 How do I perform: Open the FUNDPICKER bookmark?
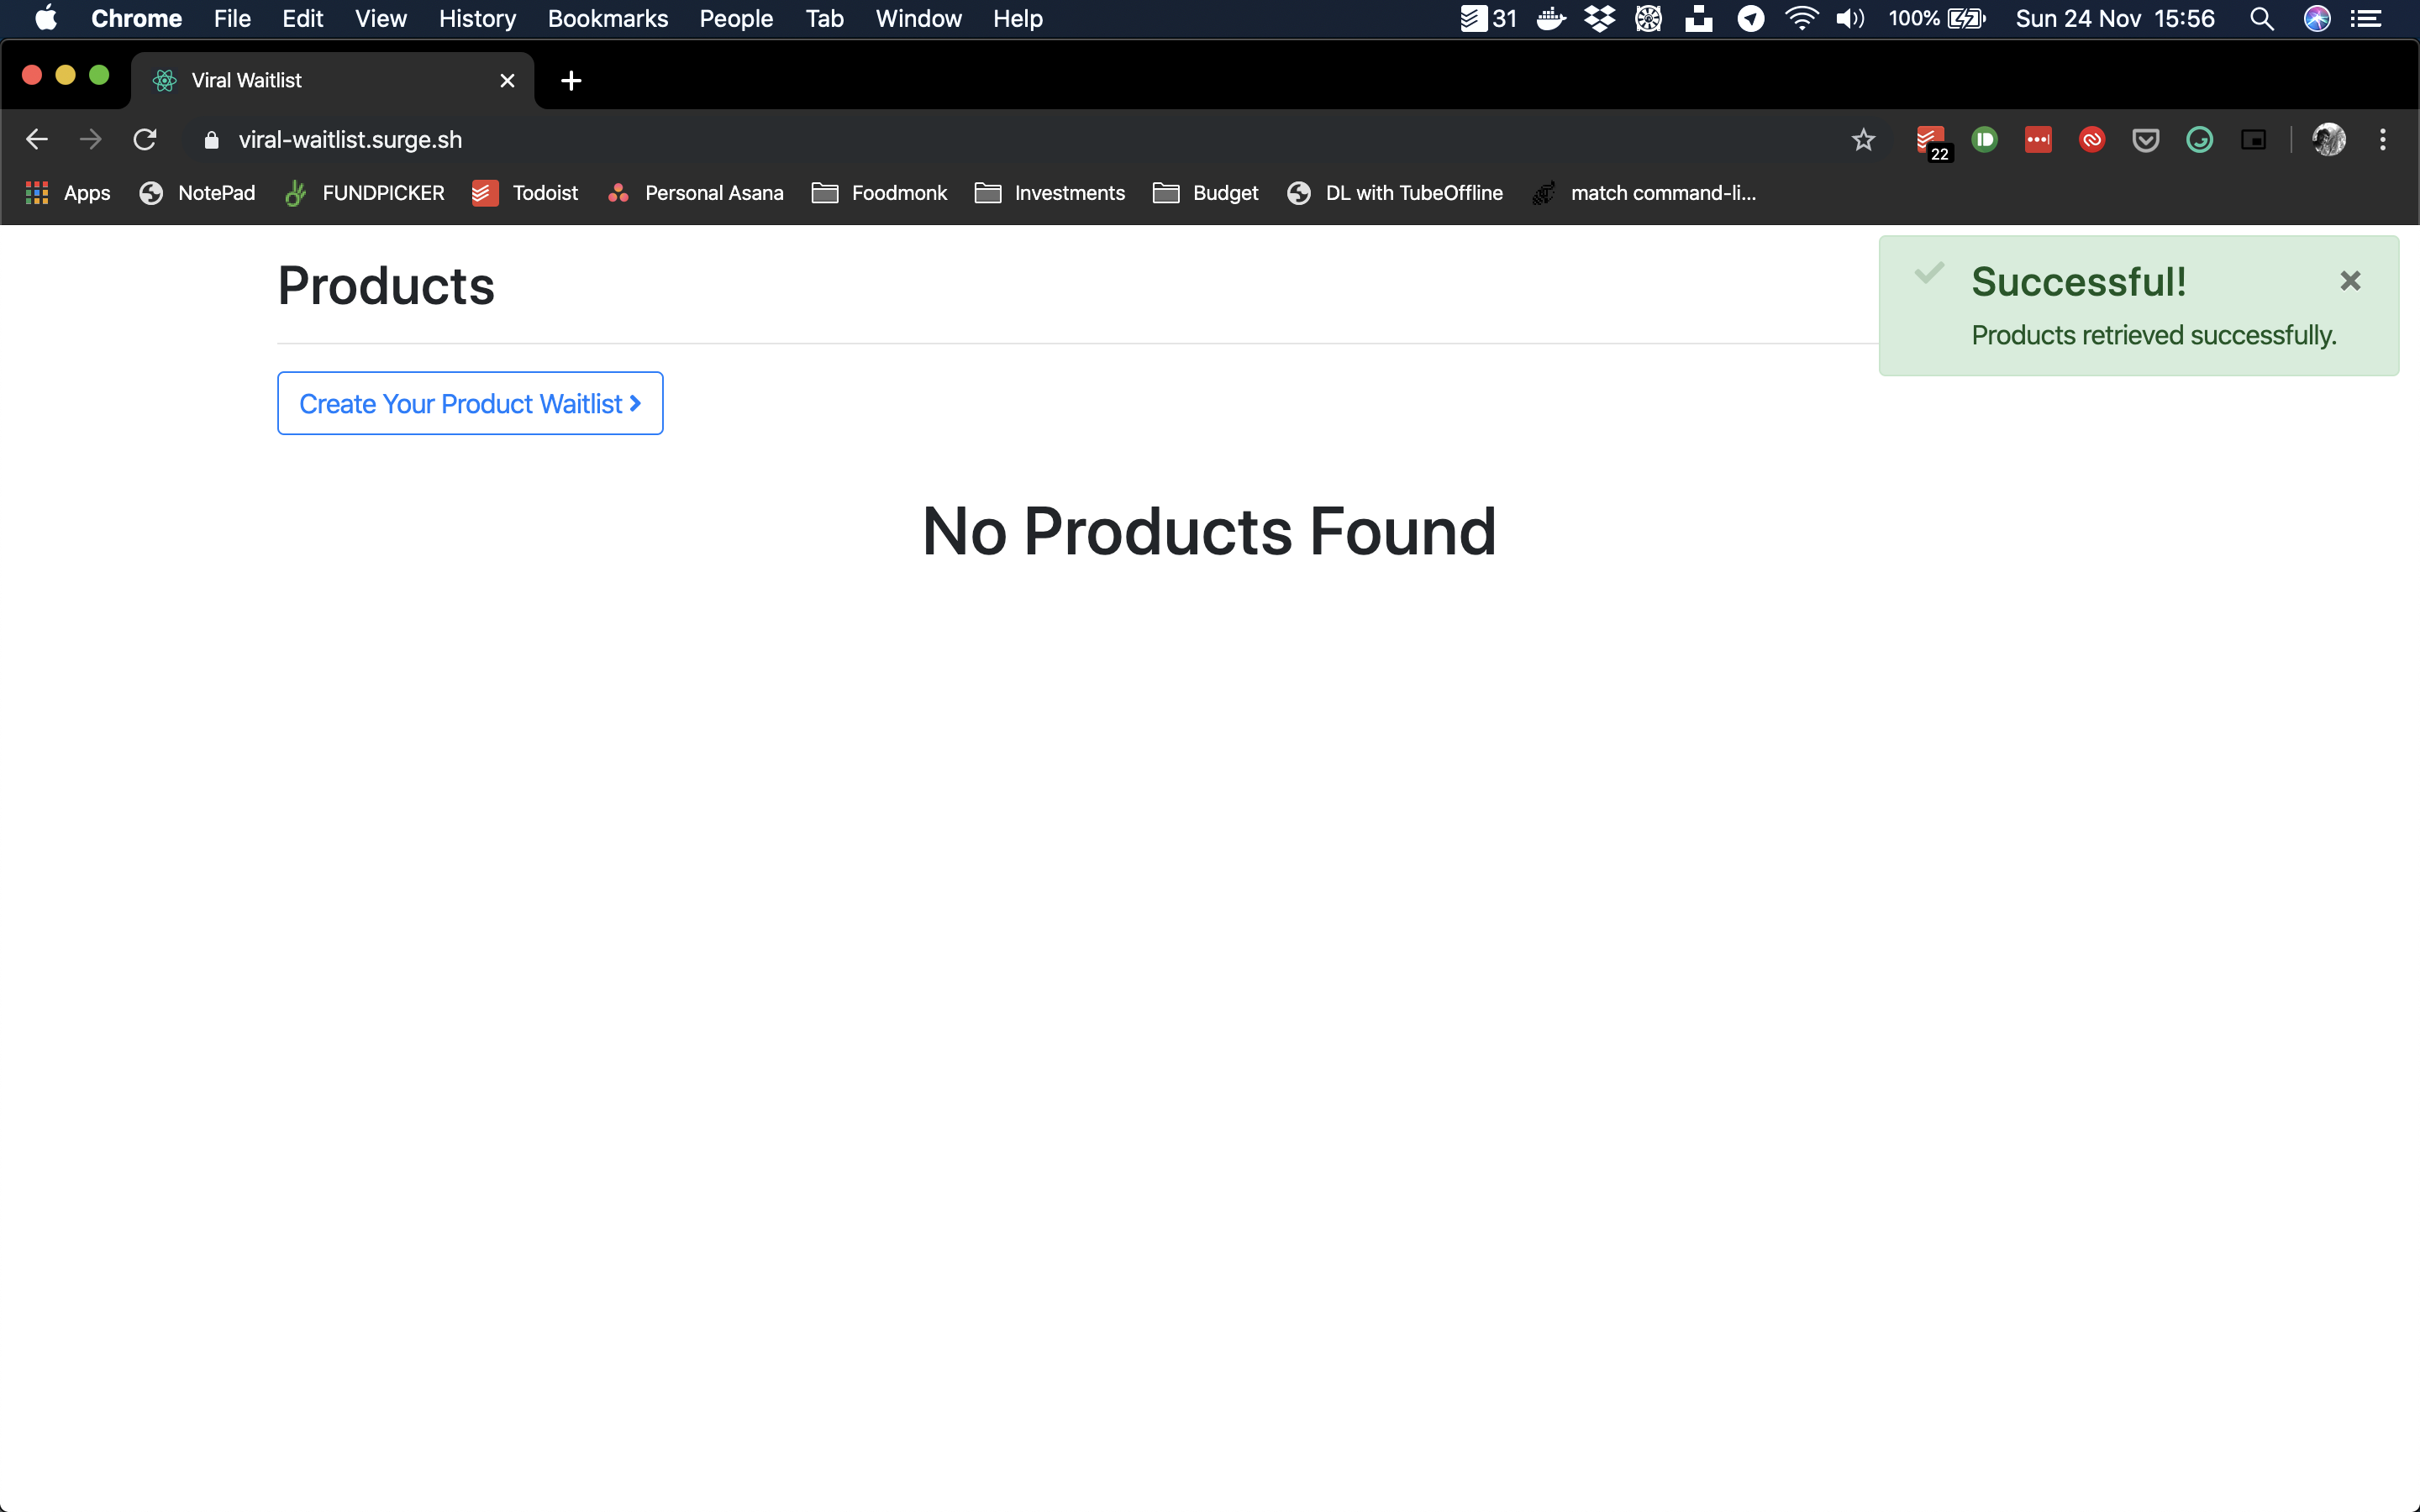click(x=365, y=193)
